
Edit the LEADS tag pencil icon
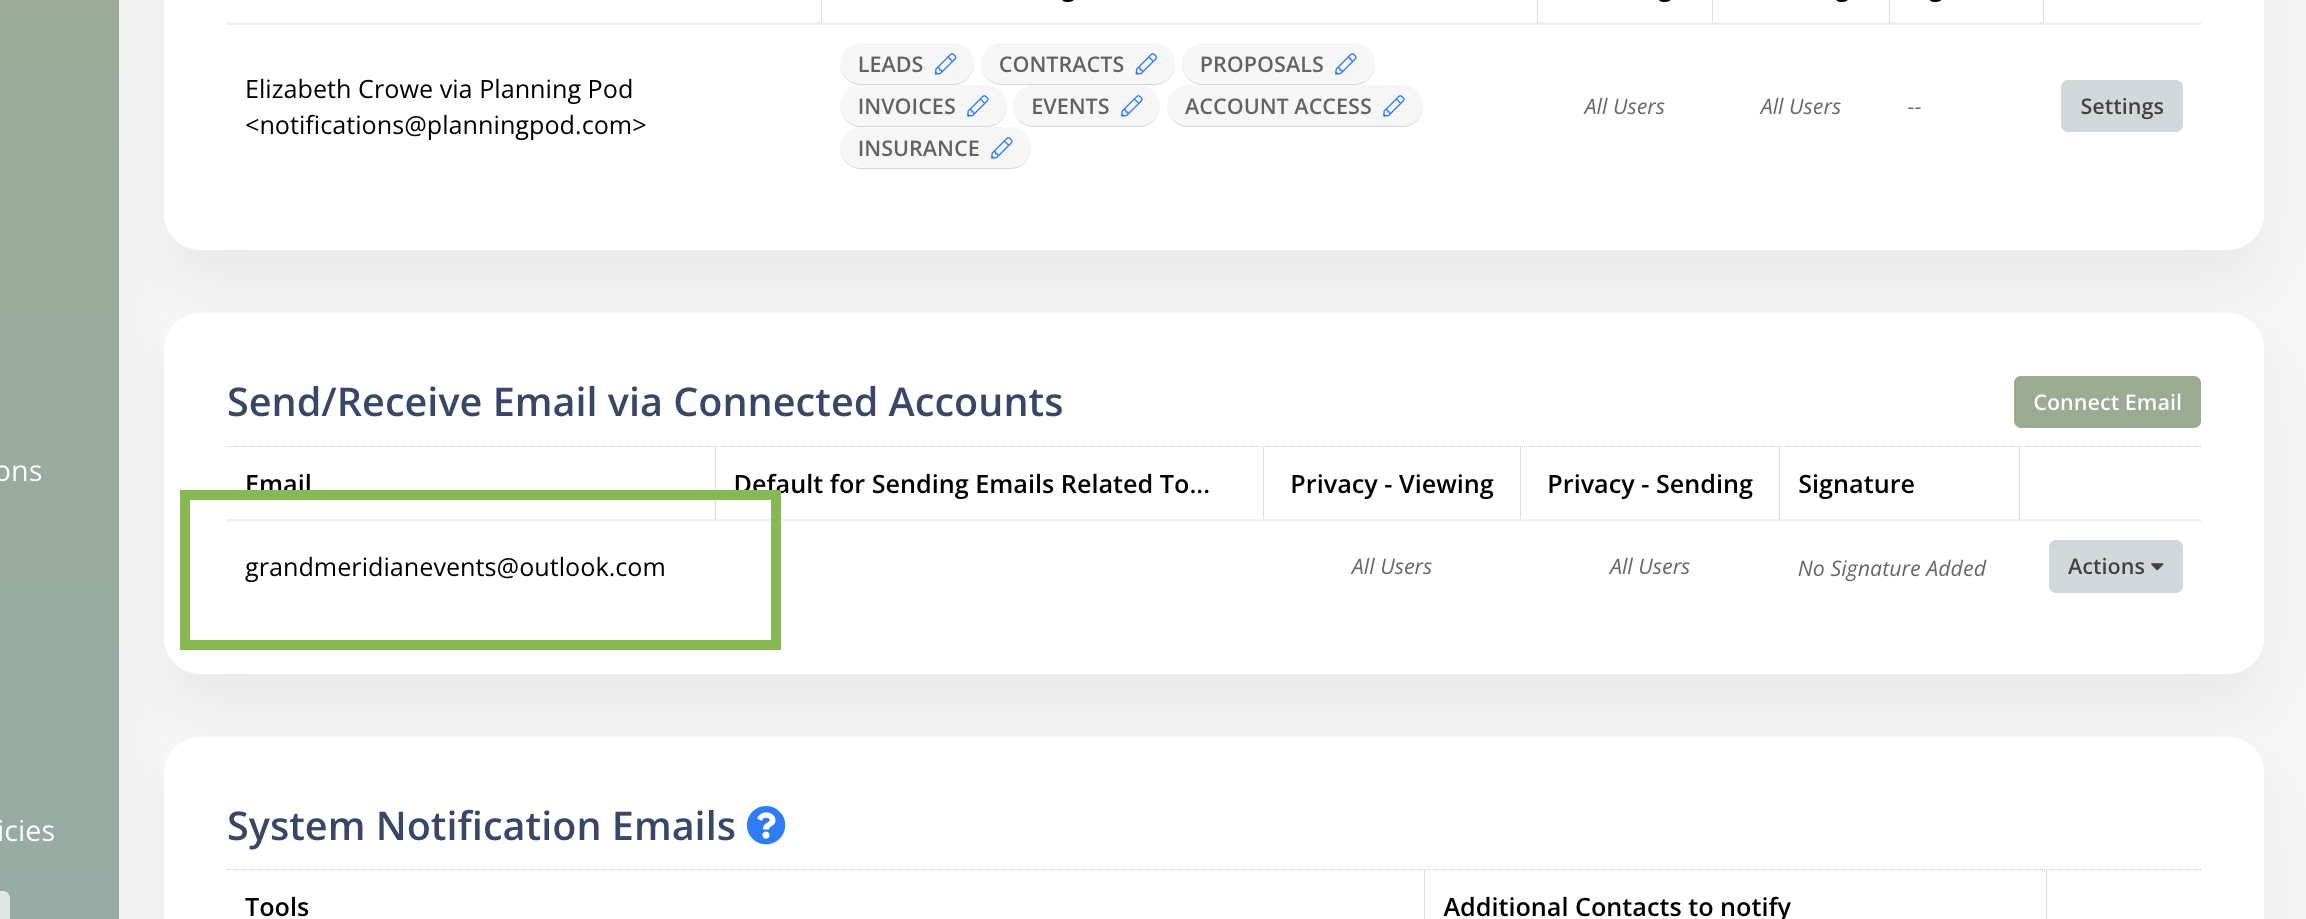coord(945,64)
